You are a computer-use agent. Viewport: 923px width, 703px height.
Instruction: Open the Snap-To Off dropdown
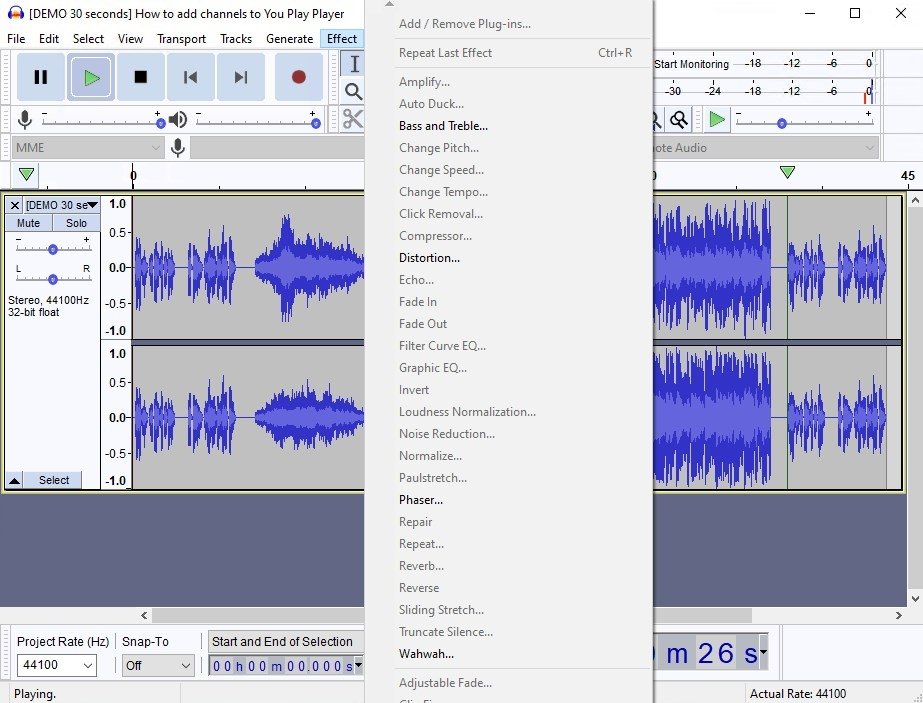[x=158, y=665]
